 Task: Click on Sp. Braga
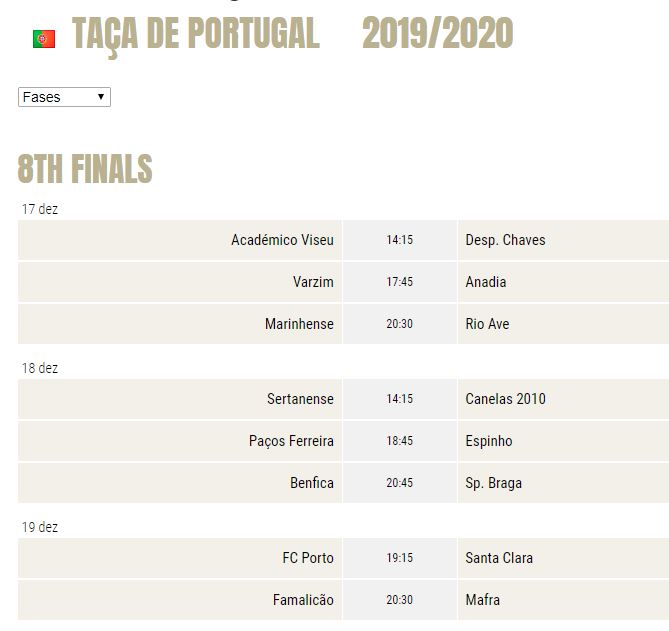493,483
